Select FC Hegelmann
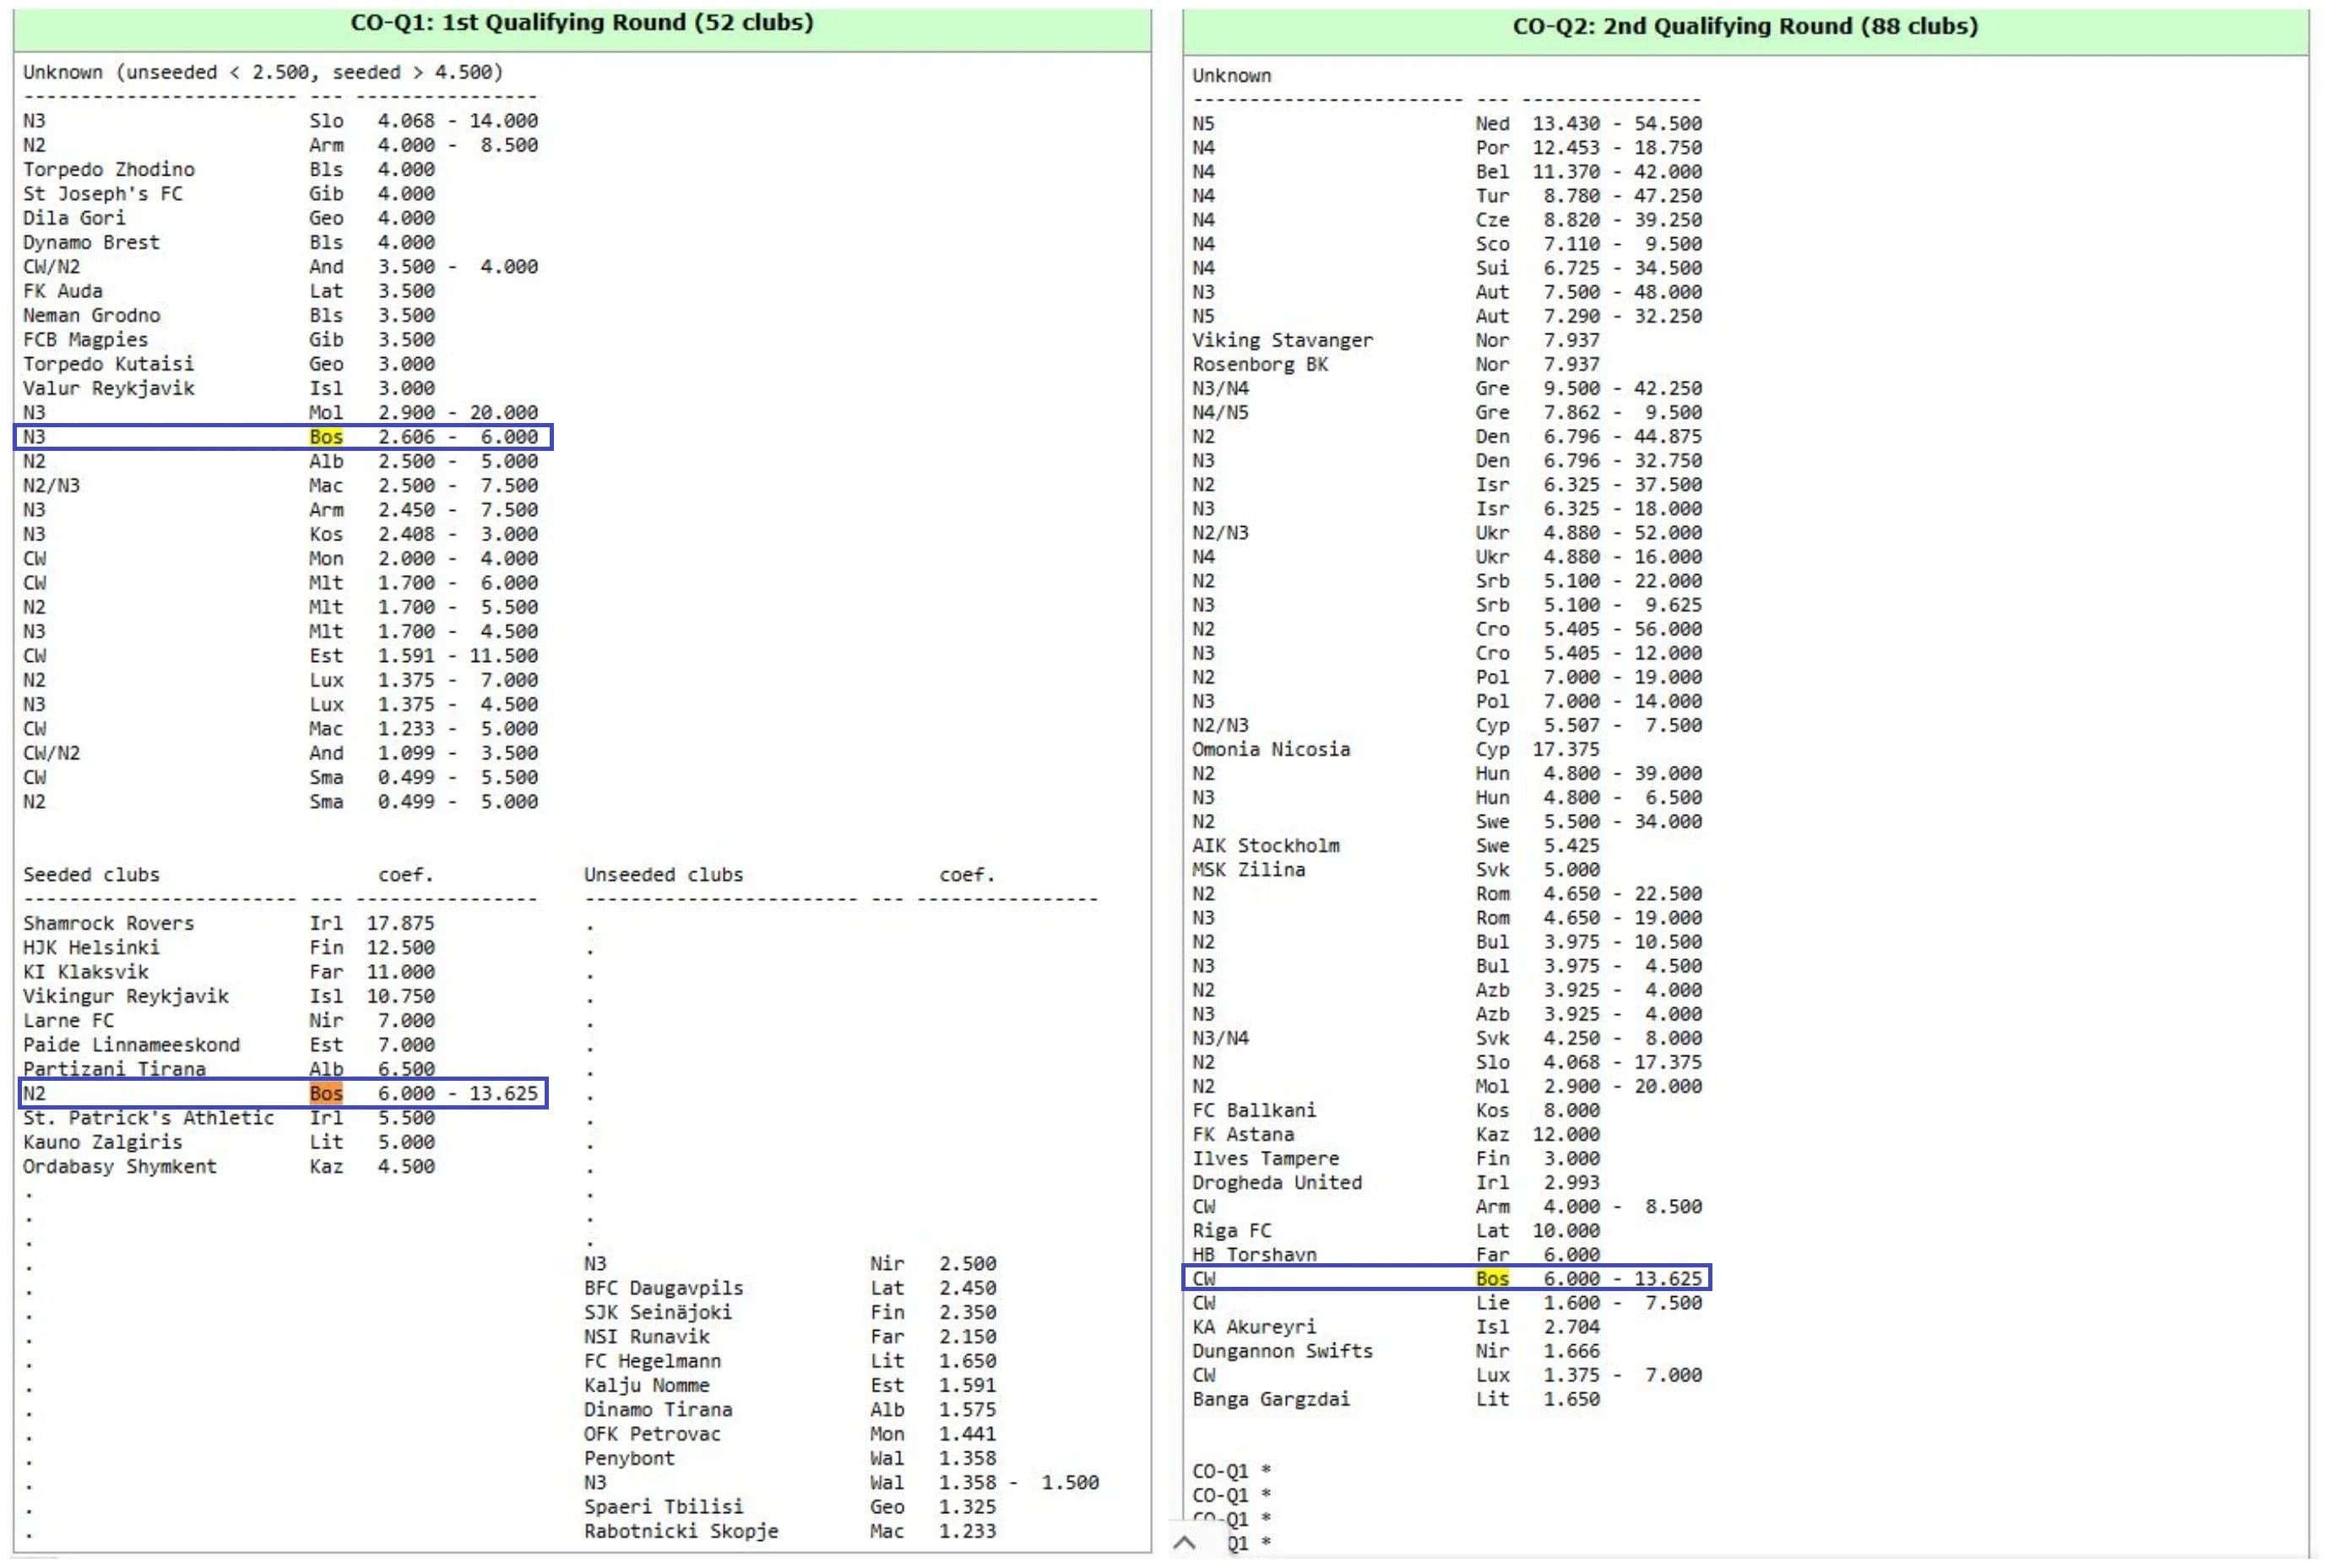This screenshot has width=2328, height=1568. click(x=652, y=1361)
